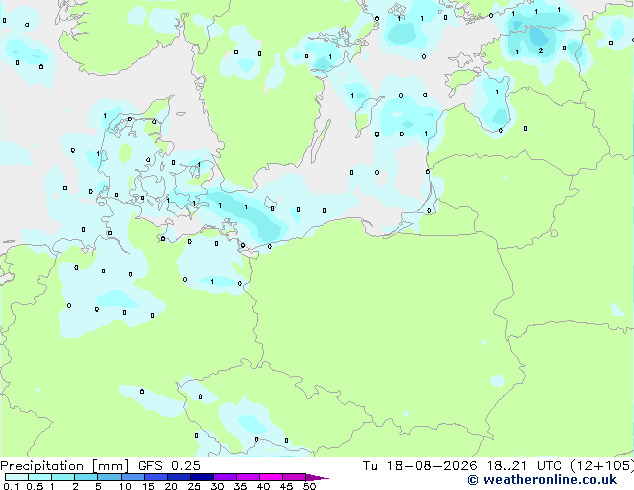The width and height of the screenshot is (634, 490).
Task: Click the '30' legend scale label
Action: pos(217,486)
